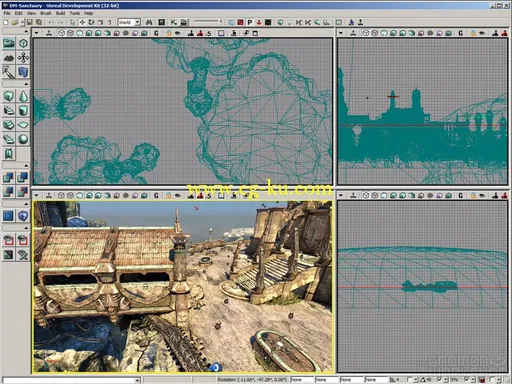Collapse the modes section in left toolbox

tap(26, 31)
